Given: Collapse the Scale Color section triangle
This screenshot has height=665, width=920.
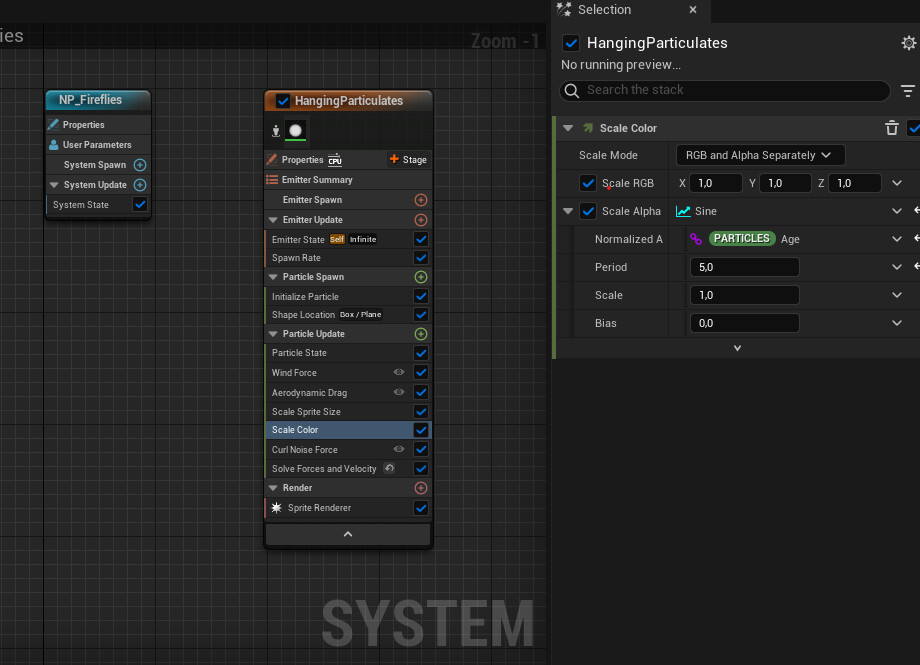Looking at the screenshot, I should coord(568,128).
